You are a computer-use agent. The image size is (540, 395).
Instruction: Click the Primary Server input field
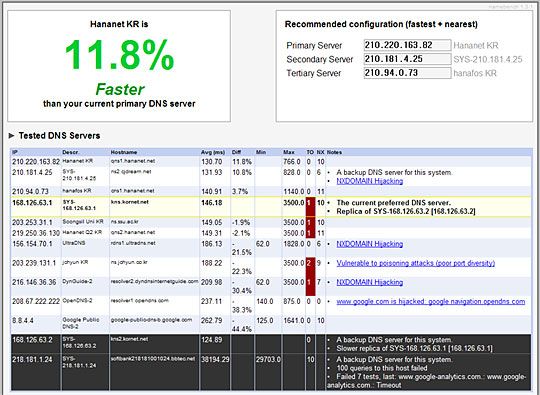(407, 45)
